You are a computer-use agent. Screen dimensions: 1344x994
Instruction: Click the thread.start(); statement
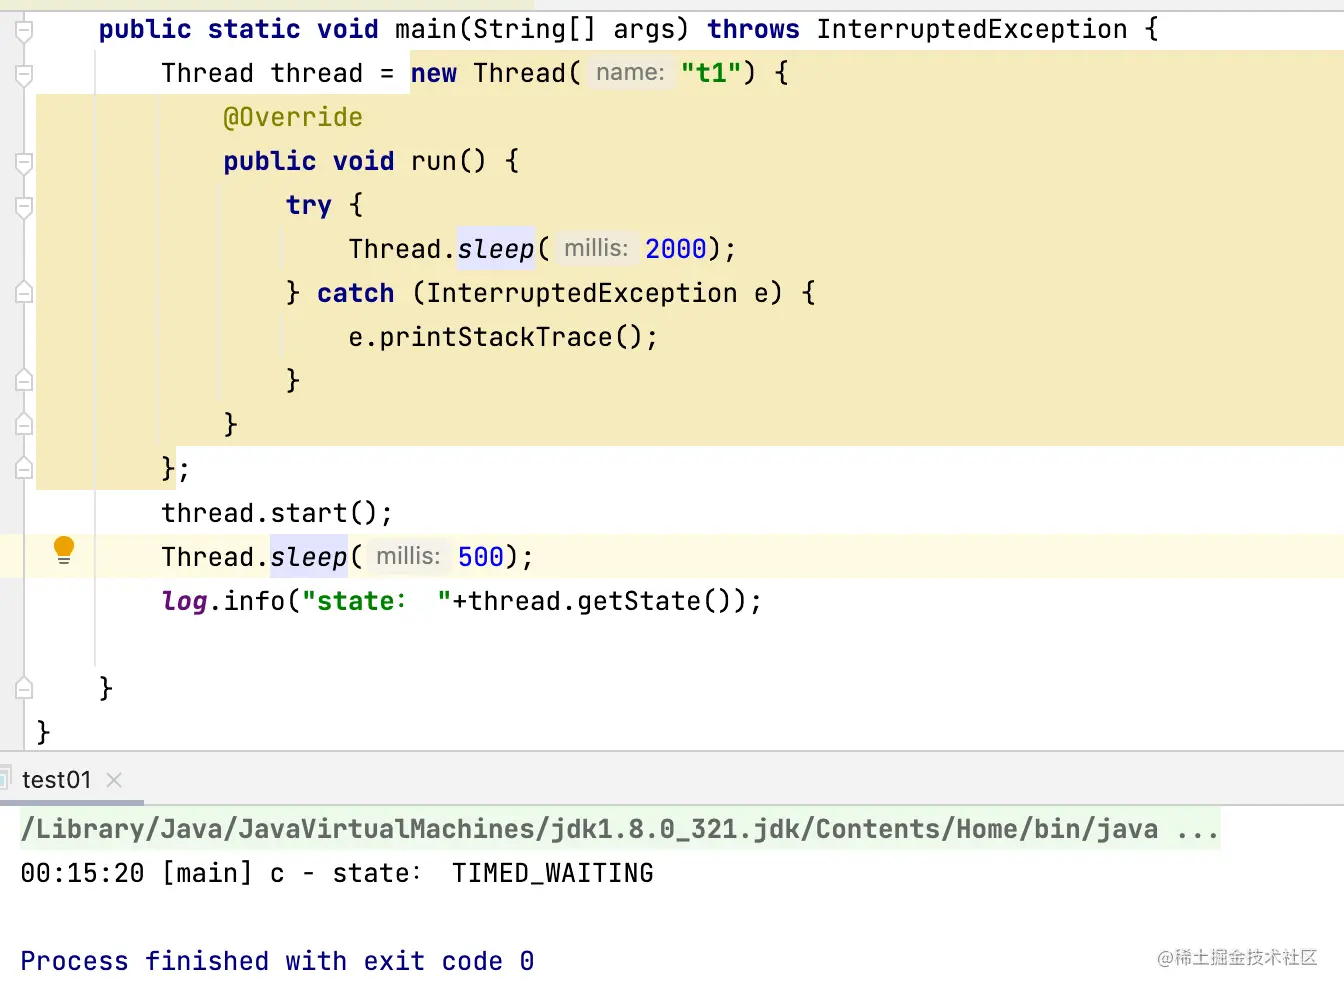pos(277,513)
